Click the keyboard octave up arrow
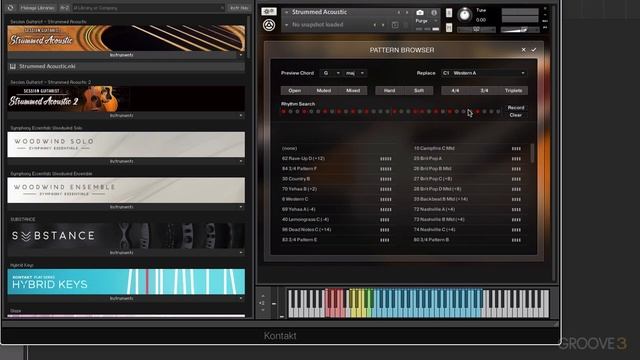640x360 pixels. pos(262,296)
